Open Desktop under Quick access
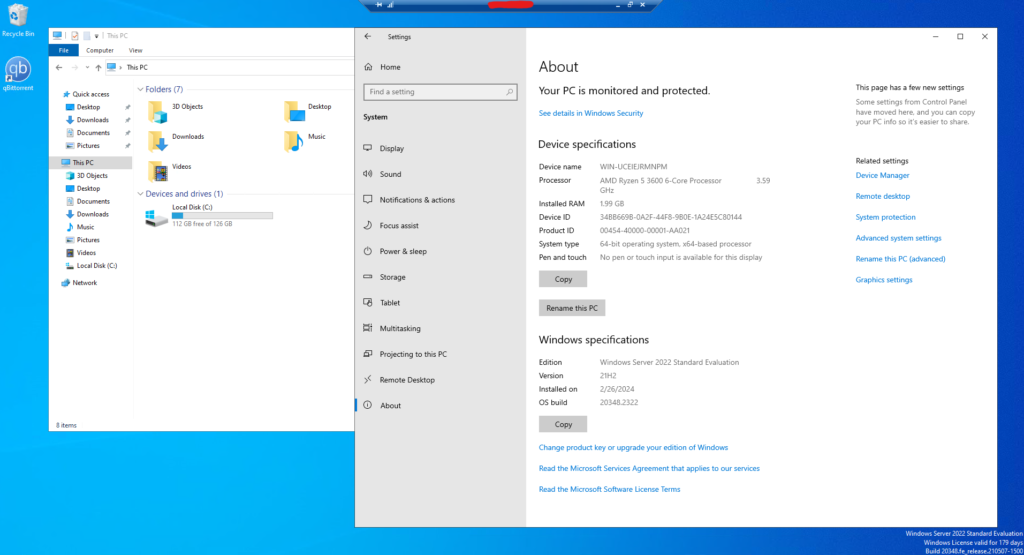Screen dimensions: 1024x555 click(88, 107)
